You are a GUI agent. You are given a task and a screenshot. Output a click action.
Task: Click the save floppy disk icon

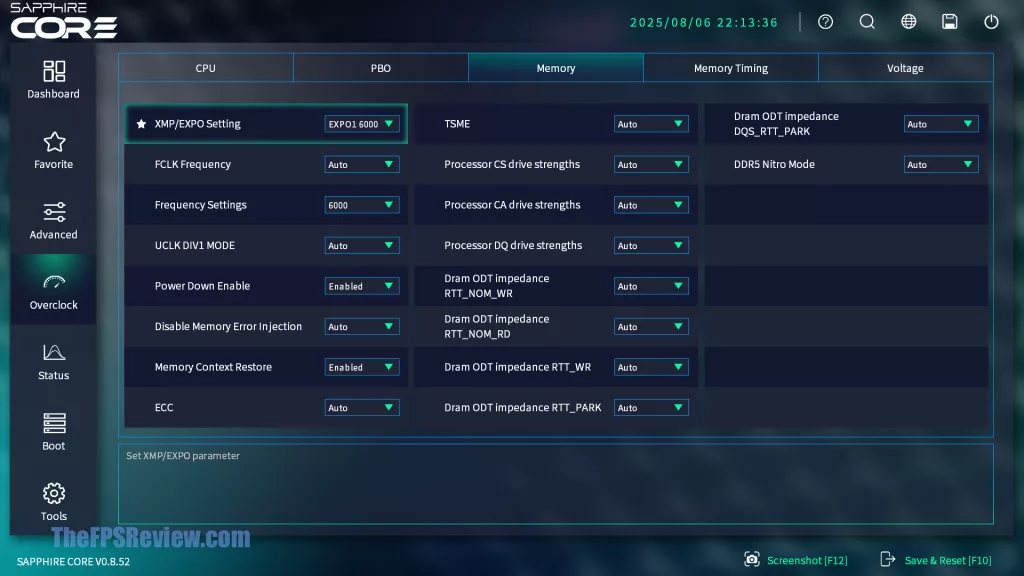pos(950,22)
